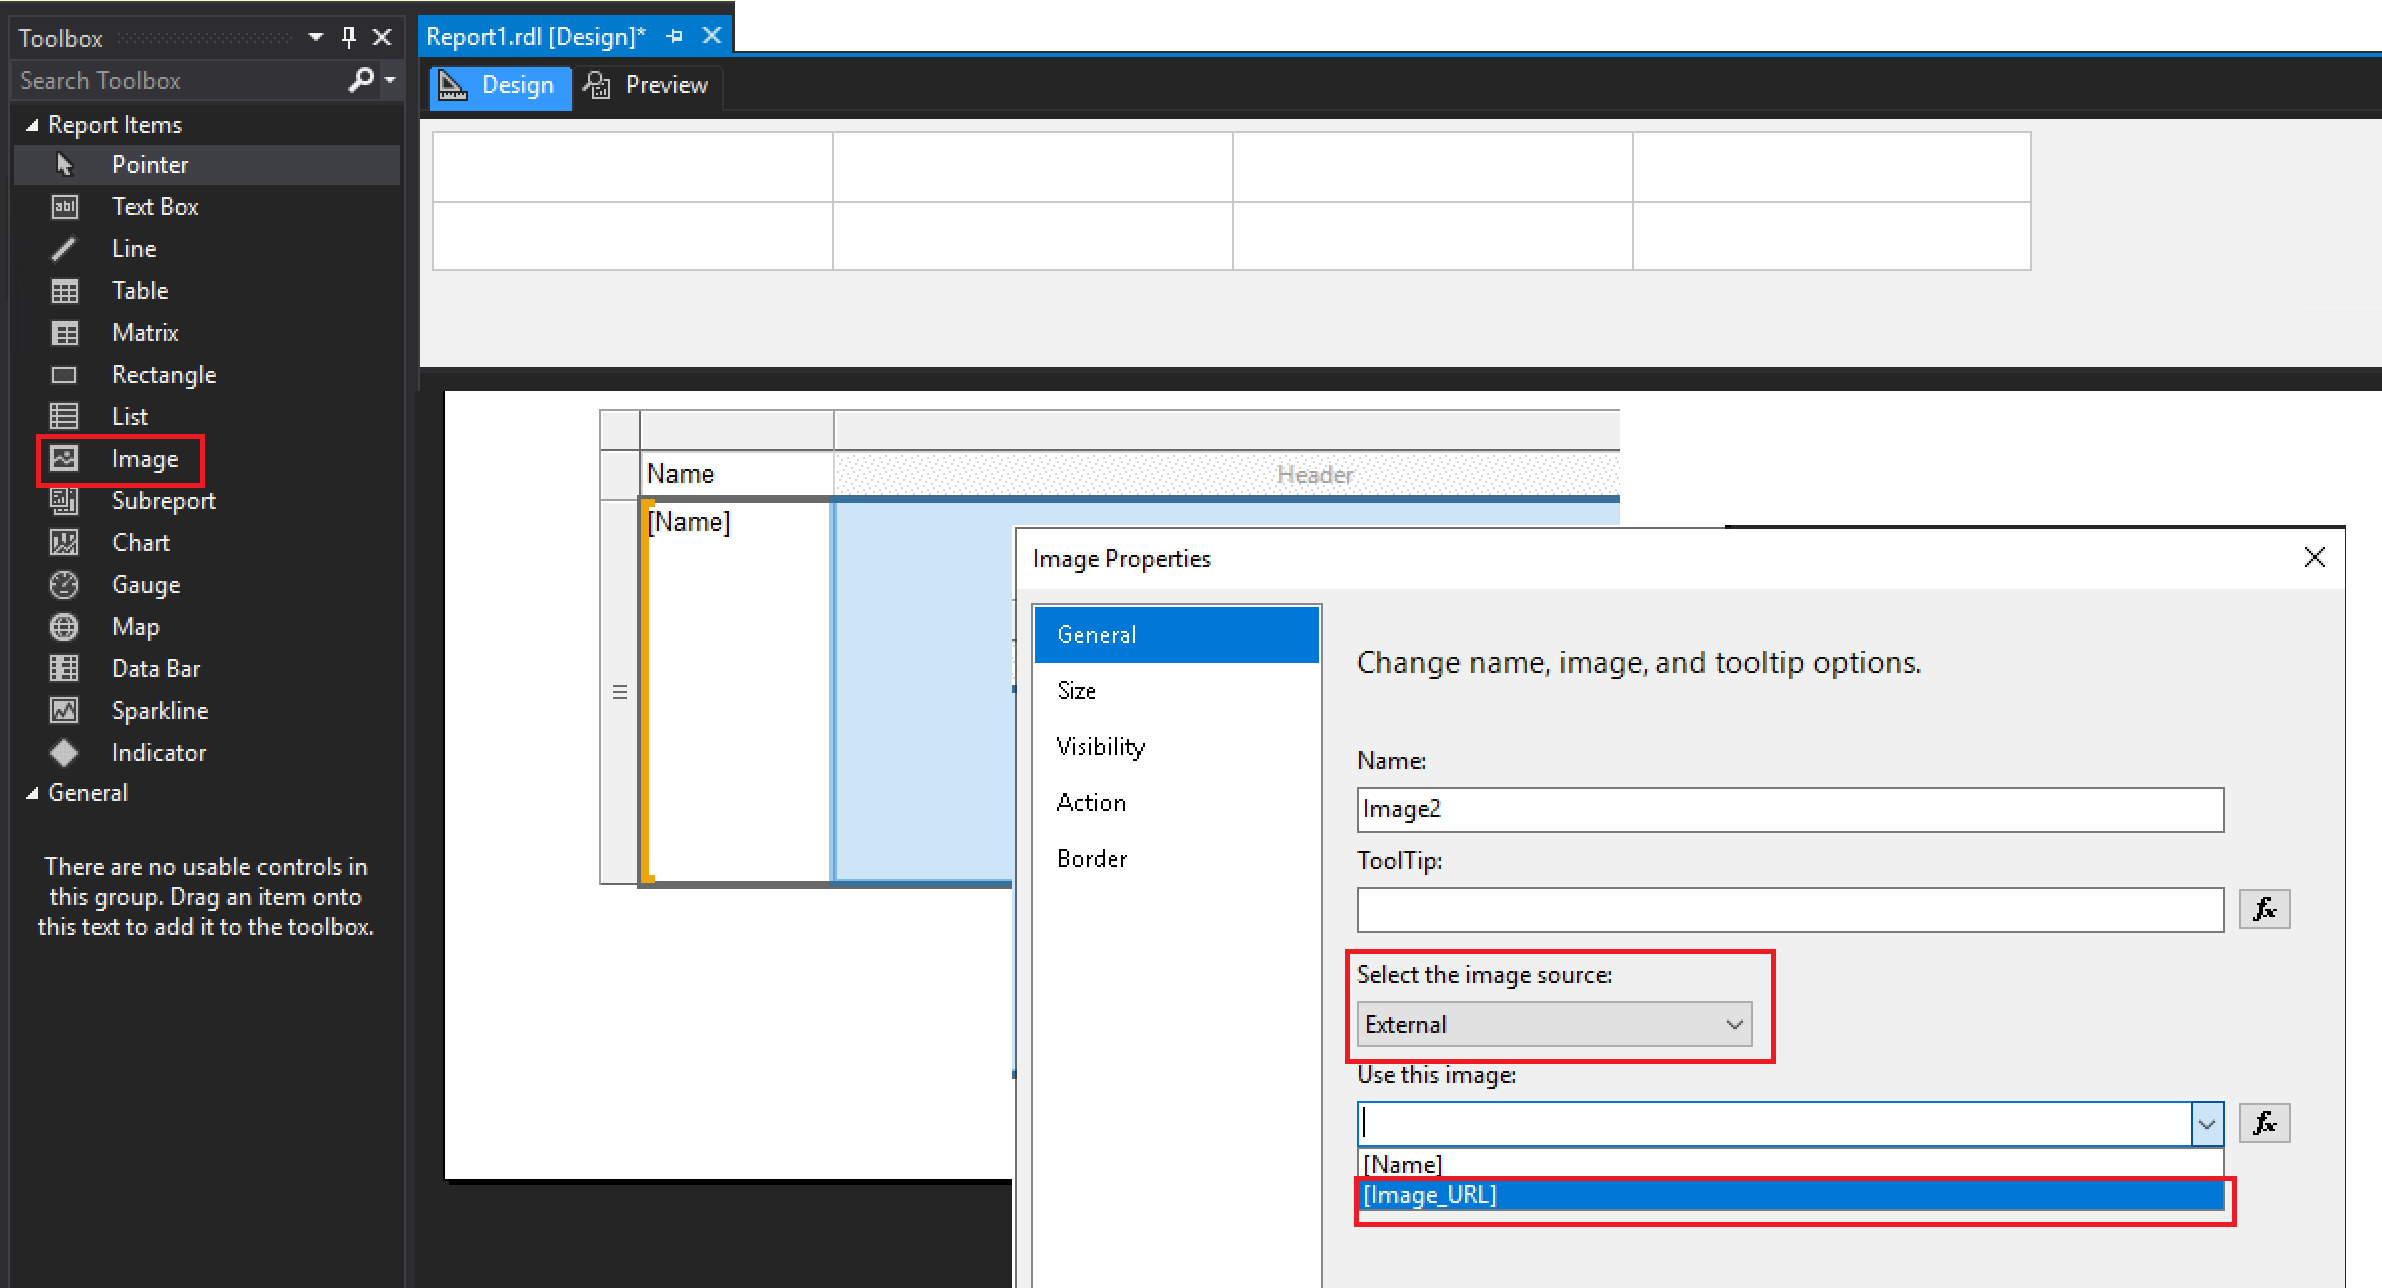Image resolution: width=2382 pixels, height=1288 pixels.
Task: Choose the Sparkline toolbox item
Action: (x=159, y=711)
